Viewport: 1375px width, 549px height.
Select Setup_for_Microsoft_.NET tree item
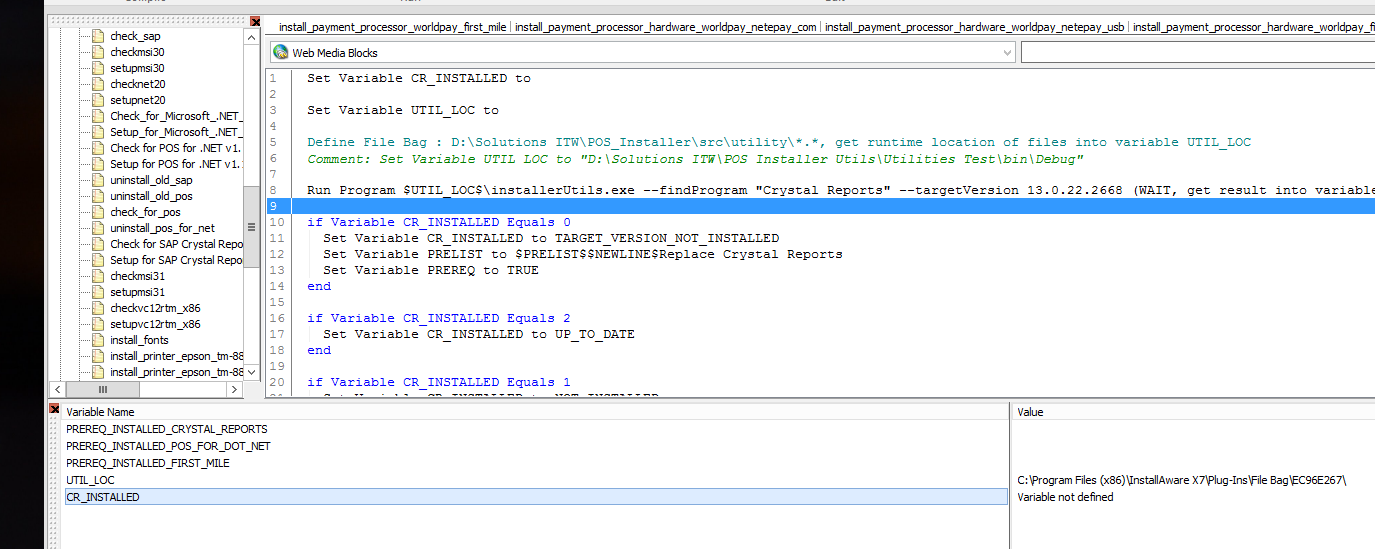(176, 132)
